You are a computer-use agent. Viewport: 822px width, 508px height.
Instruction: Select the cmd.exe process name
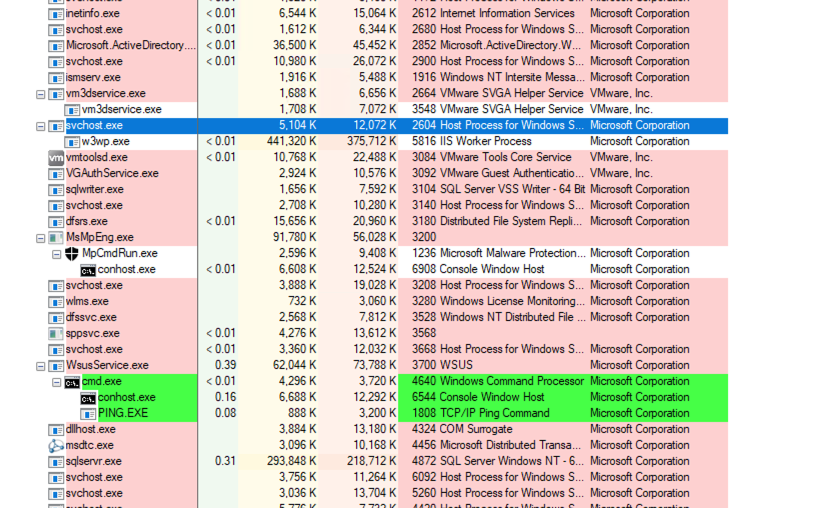click(x=101, y=381)
